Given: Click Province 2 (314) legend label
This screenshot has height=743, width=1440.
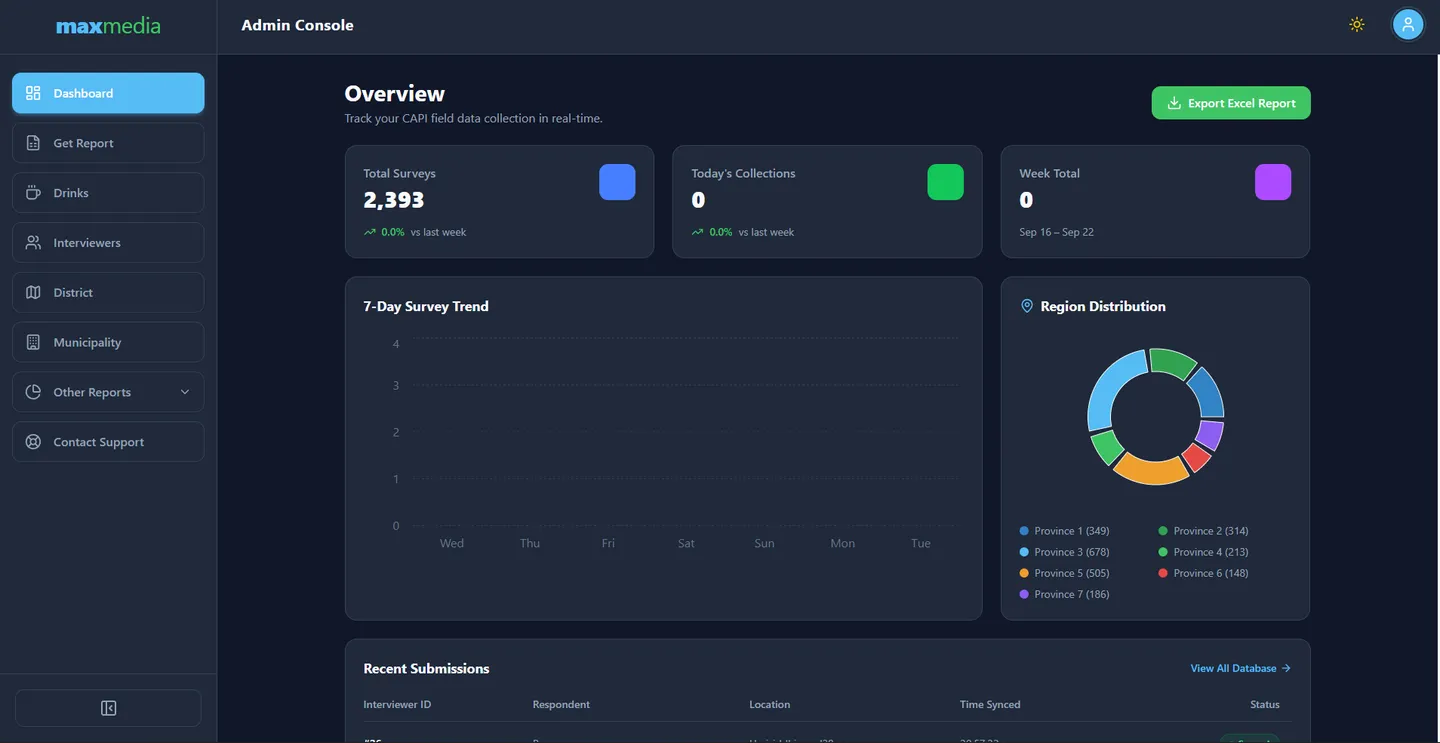Looking at the screenshot, I should [x=1211, y=531].
